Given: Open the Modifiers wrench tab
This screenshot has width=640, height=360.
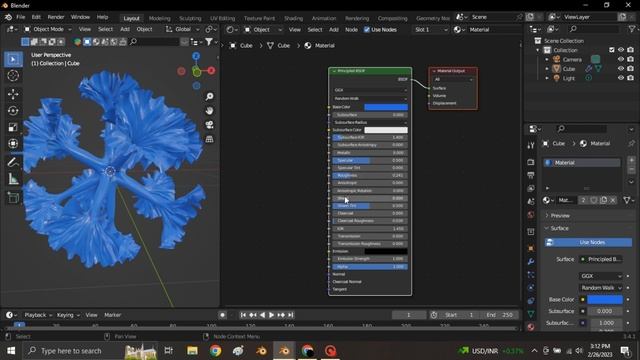Looking at the screenshot, I should pyautogui.click(x=531, y=262).
